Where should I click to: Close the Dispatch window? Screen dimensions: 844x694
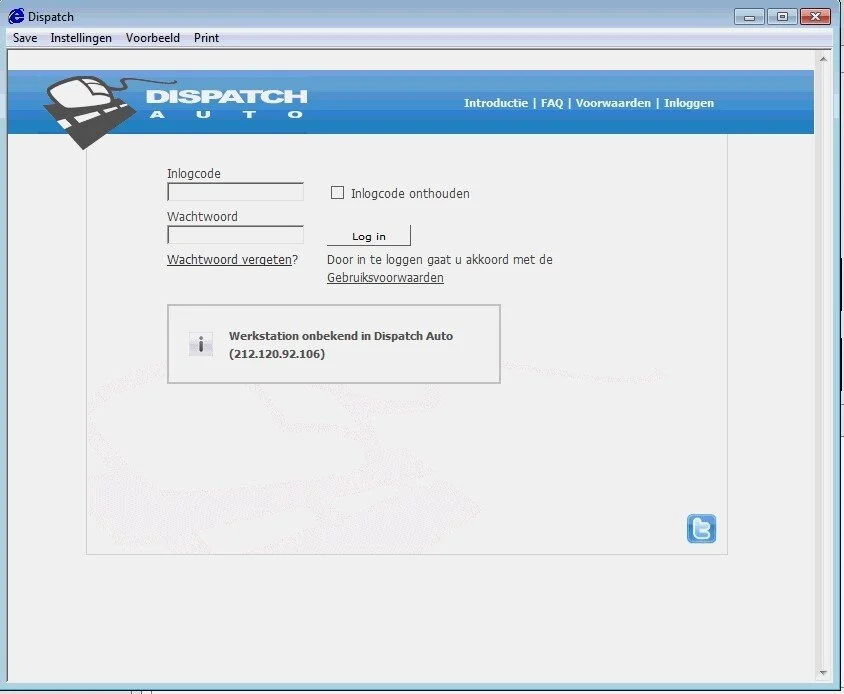tap(815, 17)
